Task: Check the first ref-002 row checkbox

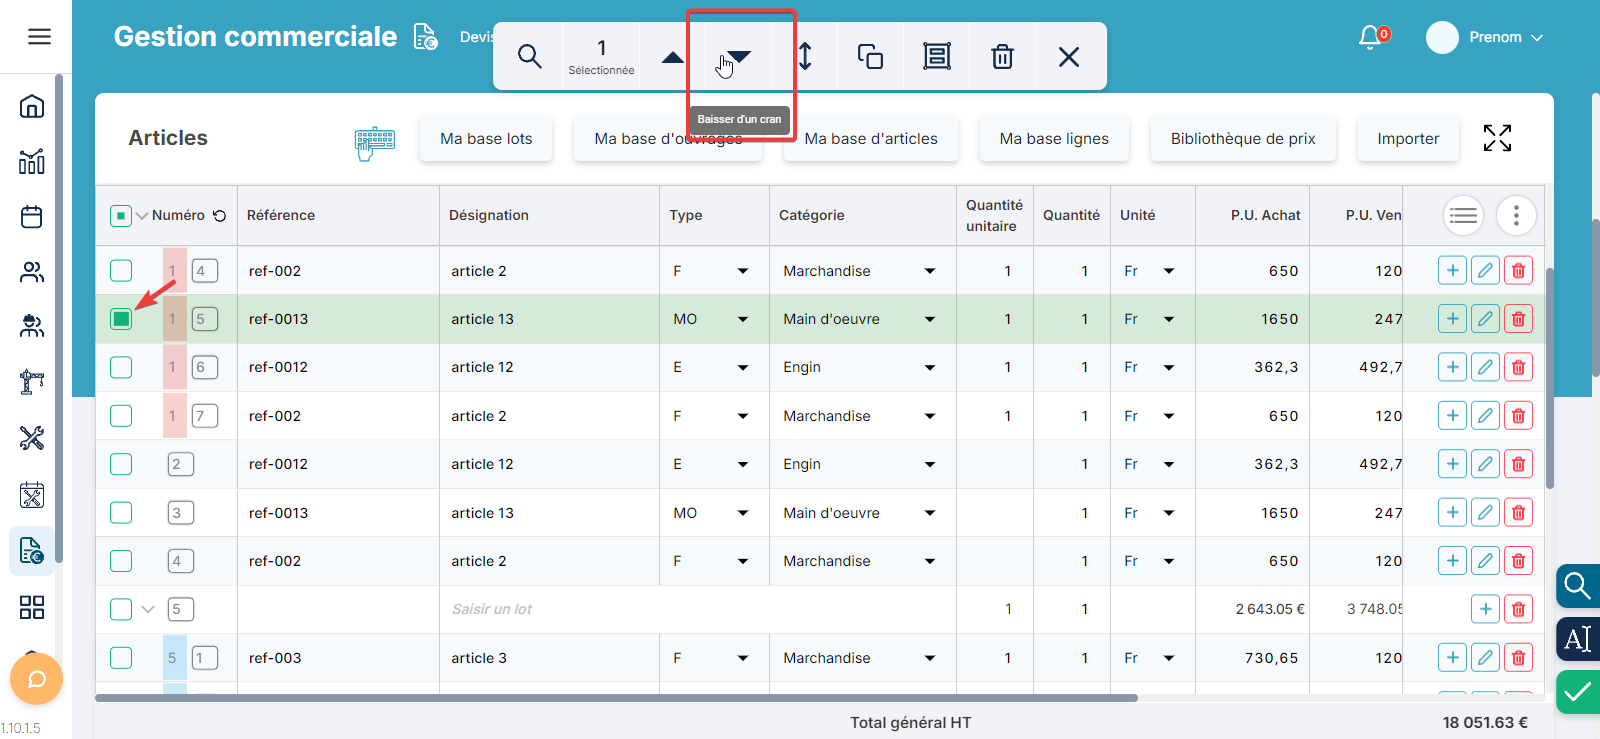Action: (121, 271)
